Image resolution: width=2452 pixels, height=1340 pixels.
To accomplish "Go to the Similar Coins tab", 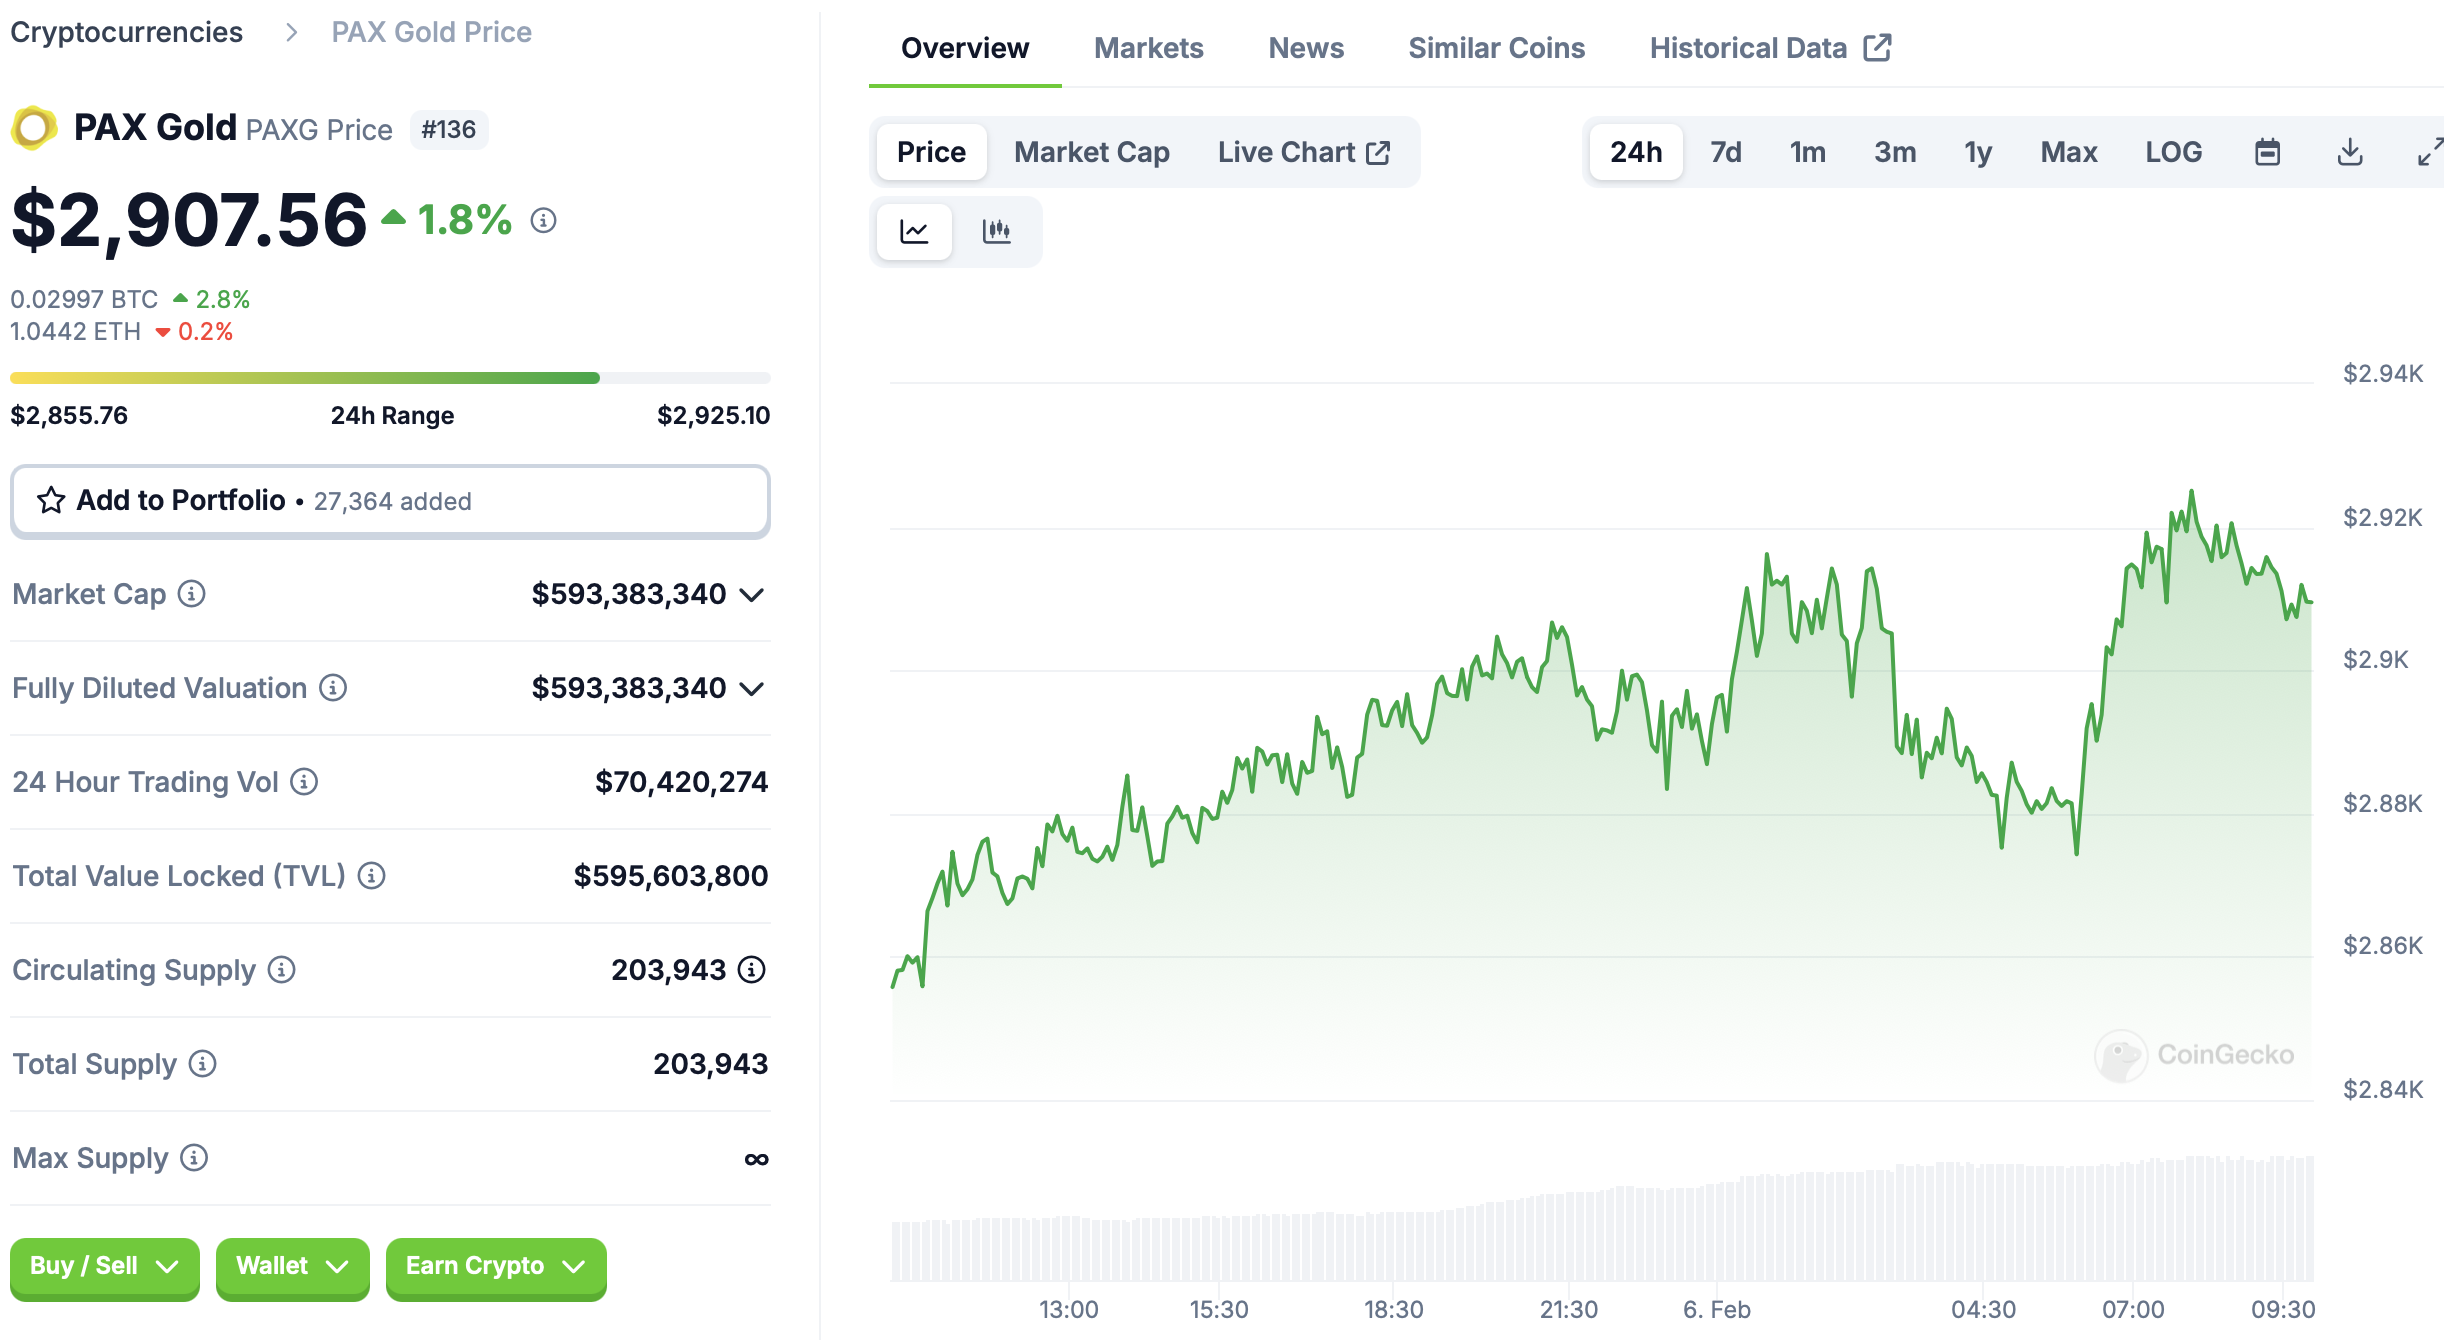I will [1496, 48].
